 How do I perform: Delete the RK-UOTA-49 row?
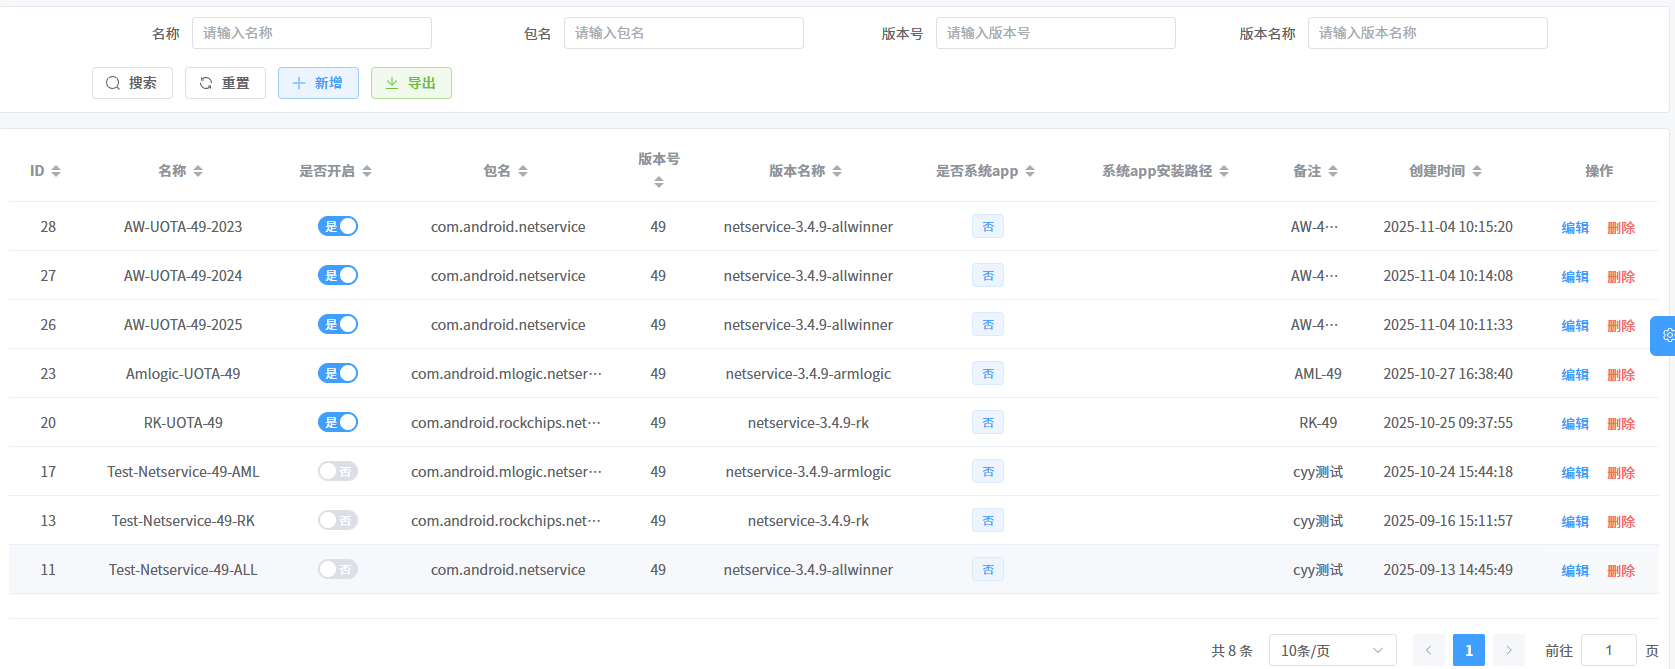[1621, 424]
